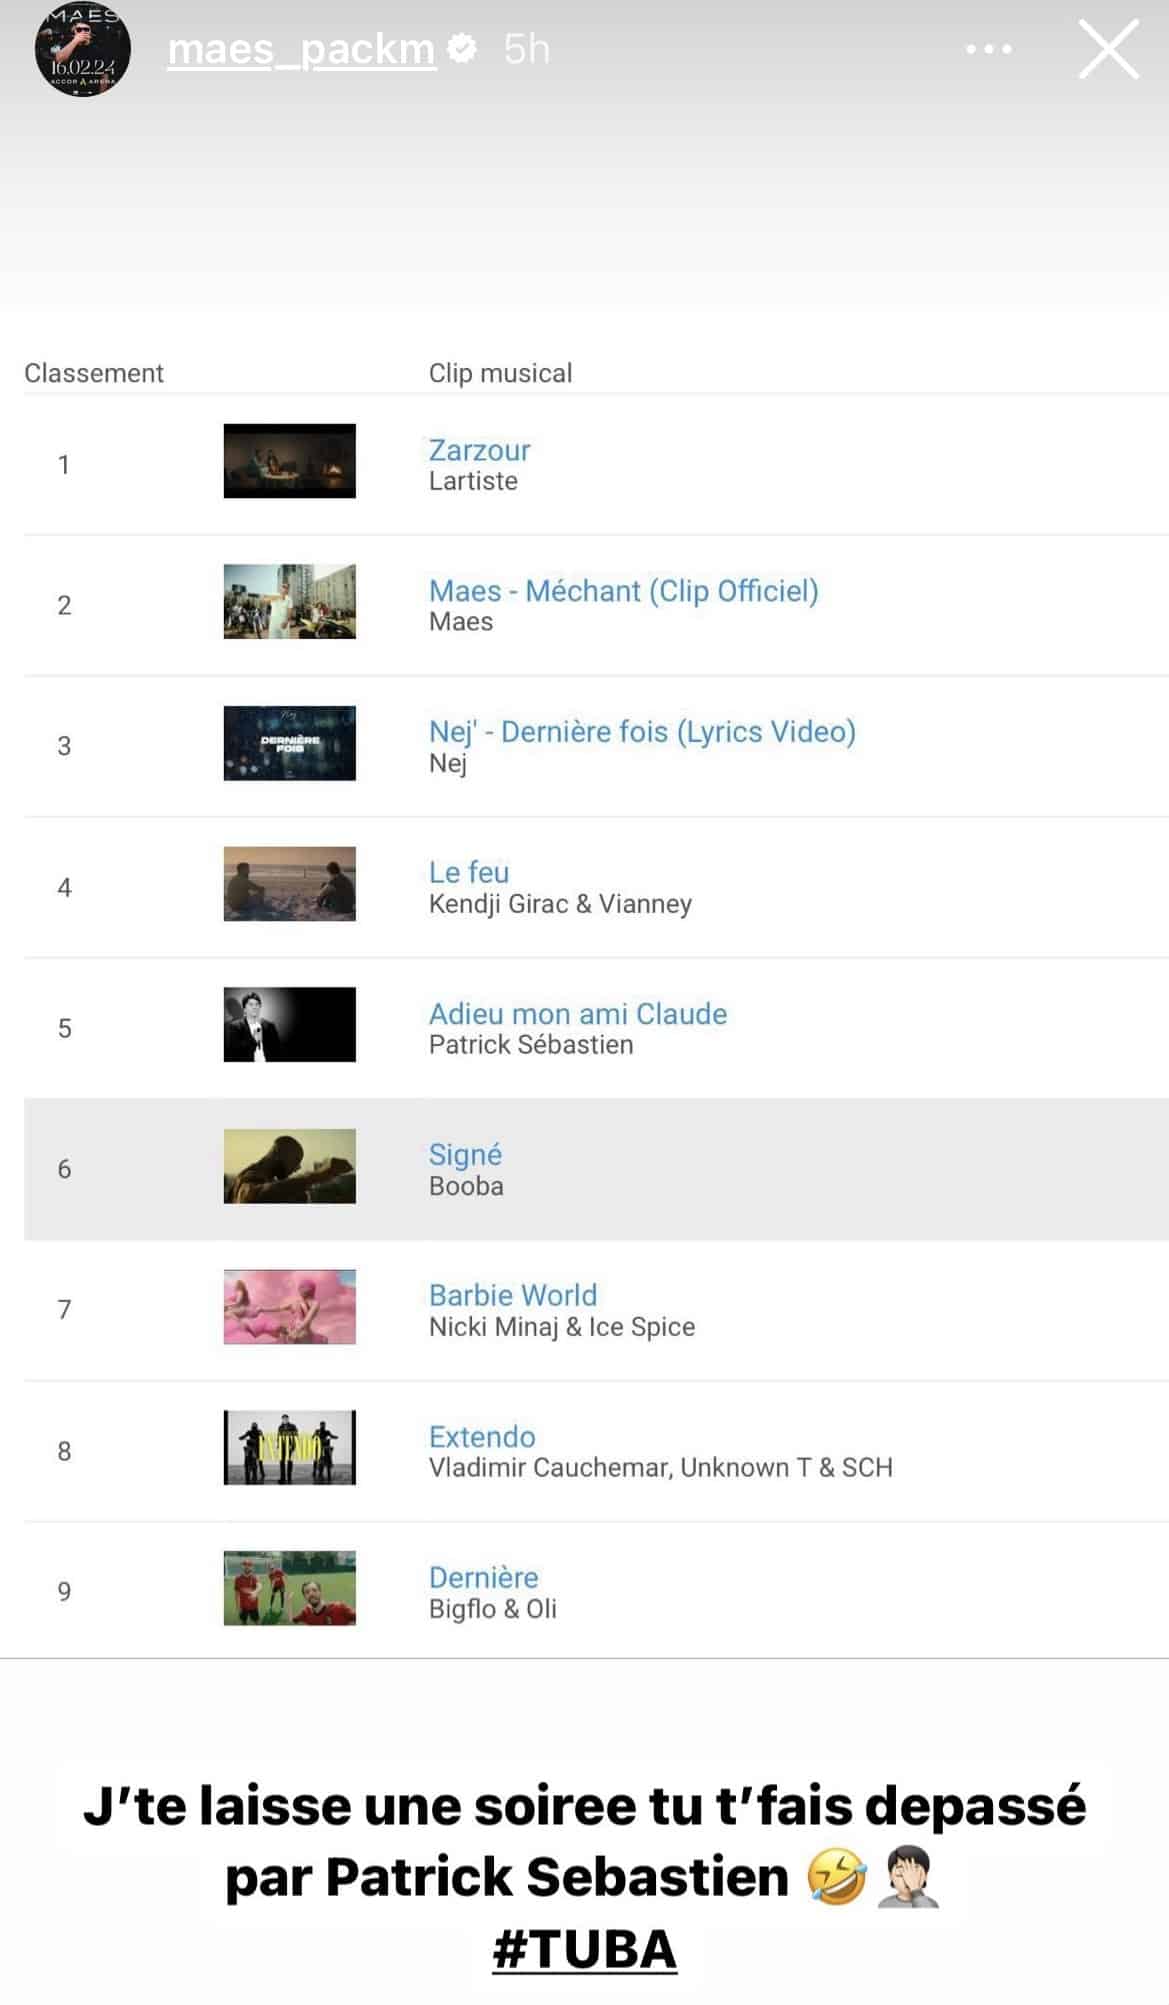This screenshot has width=1169, height=2005.
Task: Click the Dernière fois lyrics thumbnail
Action: pos(289,743)
